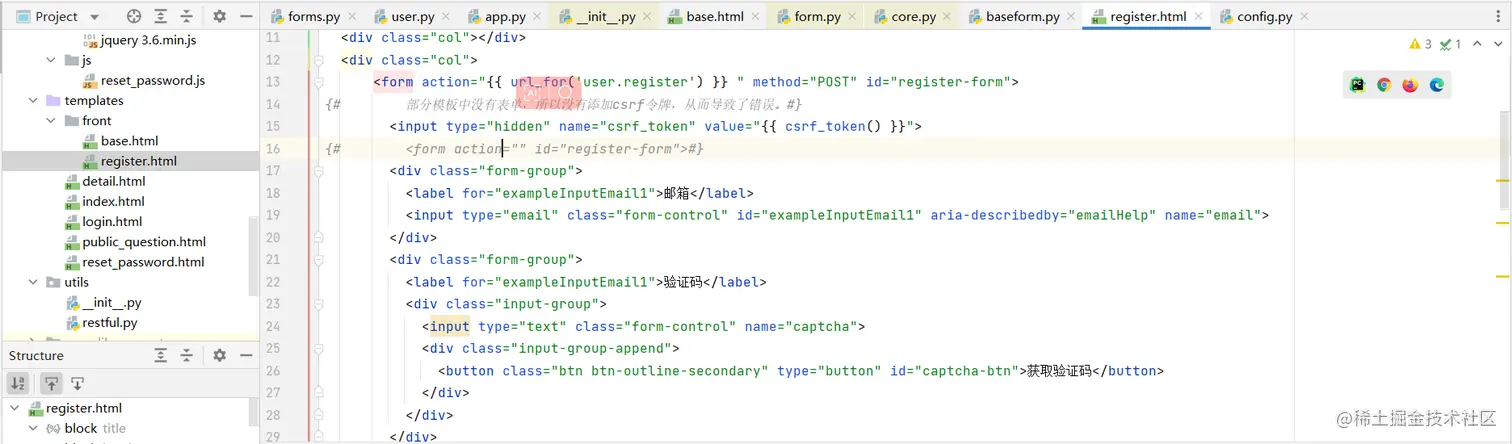Viewport: 1512px width, 444px height.
Task: Expand all in Structure panel
Action: click(160, 355)
